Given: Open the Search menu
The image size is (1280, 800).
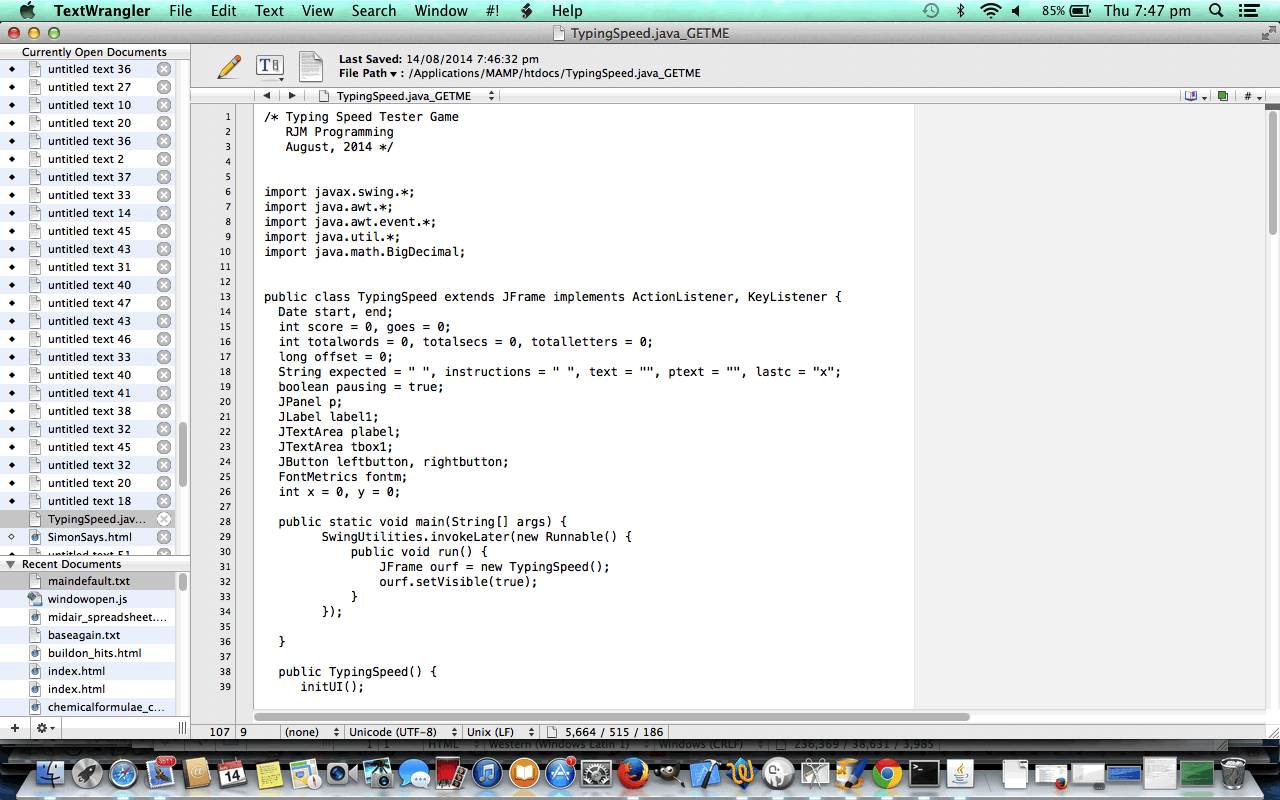Looking at the screenshot, I should (x=373, y=11).
